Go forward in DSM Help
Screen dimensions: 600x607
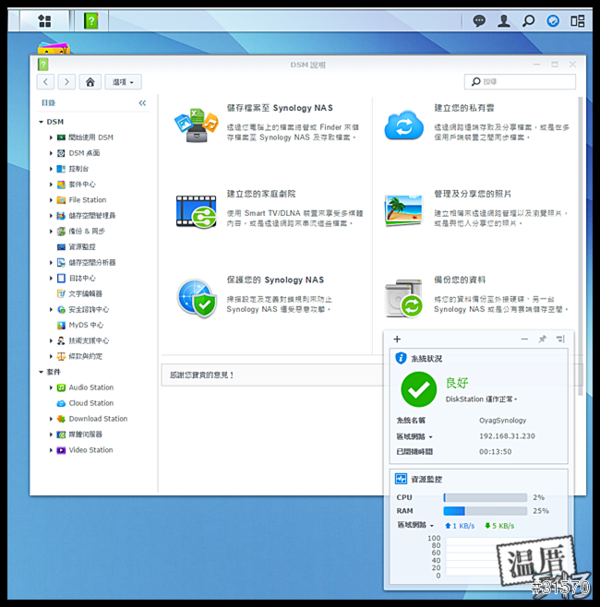coord(67,82)
